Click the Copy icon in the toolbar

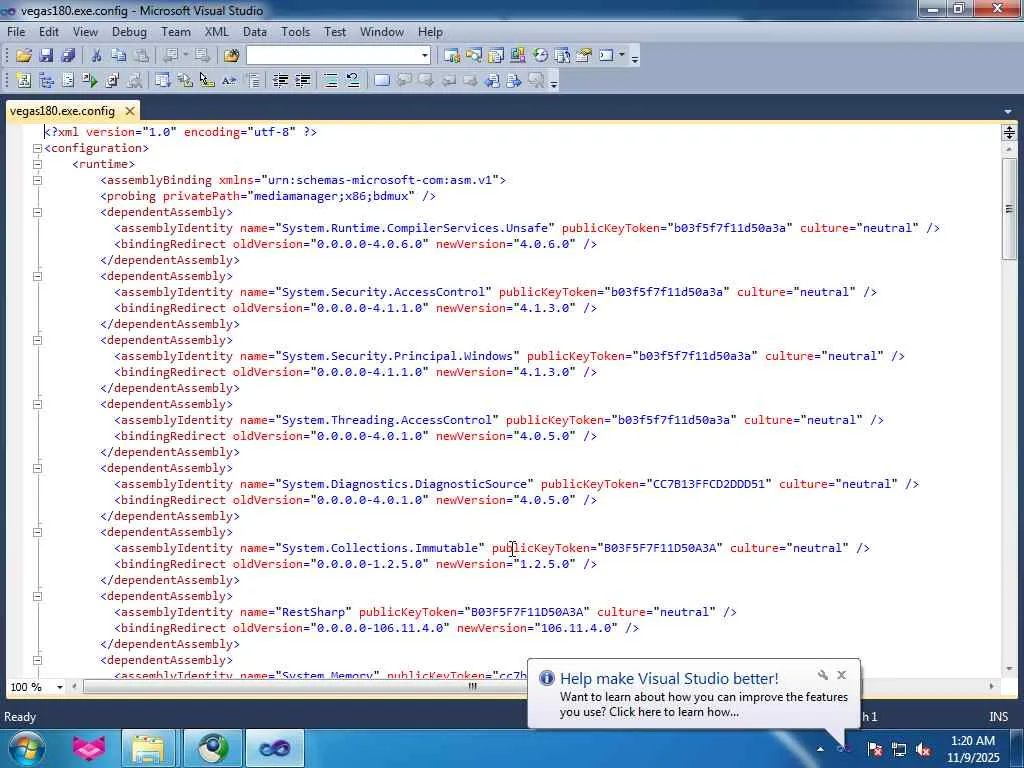coord(119,56)
